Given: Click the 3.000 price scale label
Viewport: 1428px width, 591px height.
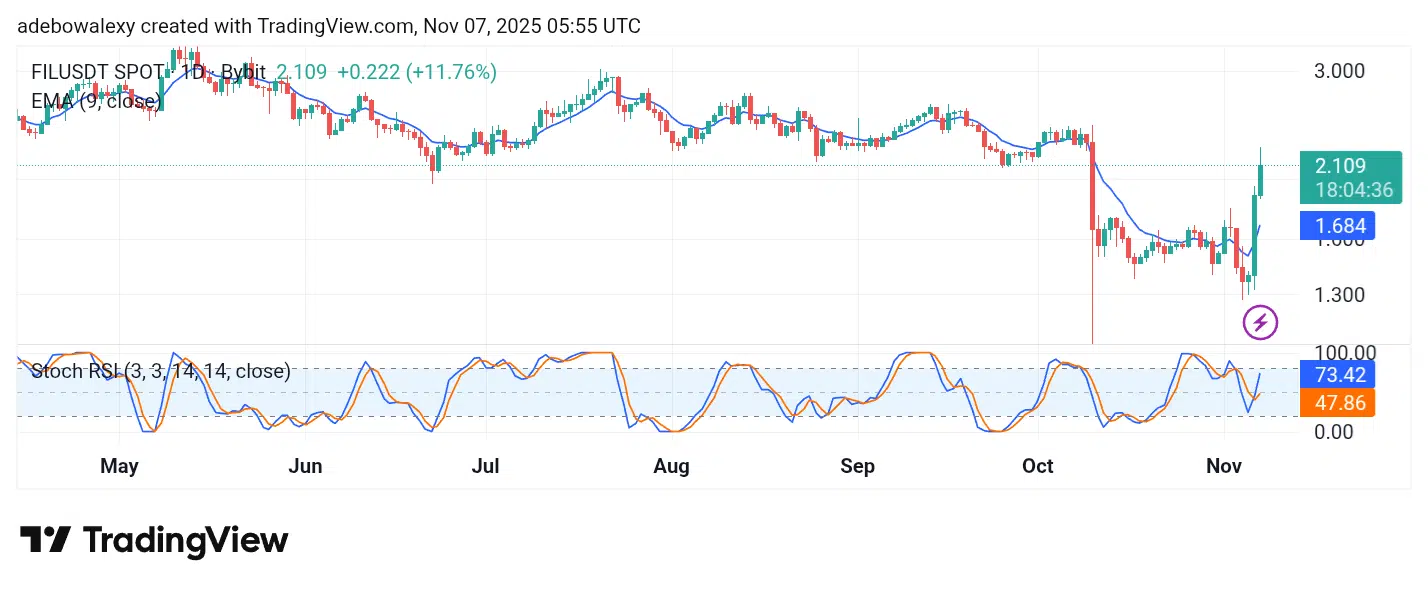Looking at the screenshot, I should (x=1339, y=71).
